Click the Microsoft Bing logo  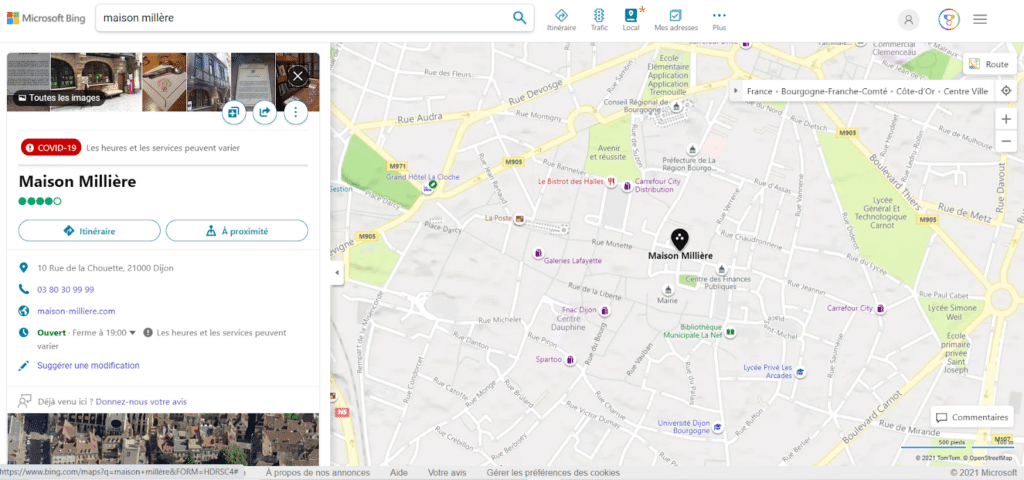point(46,18)
